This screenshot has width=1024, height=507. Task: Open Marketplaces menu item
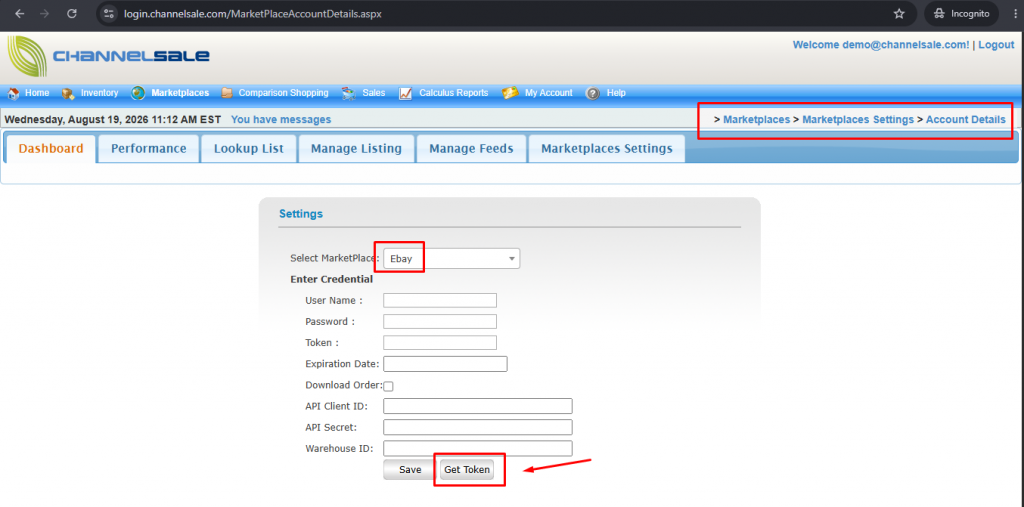click(180, 93)
